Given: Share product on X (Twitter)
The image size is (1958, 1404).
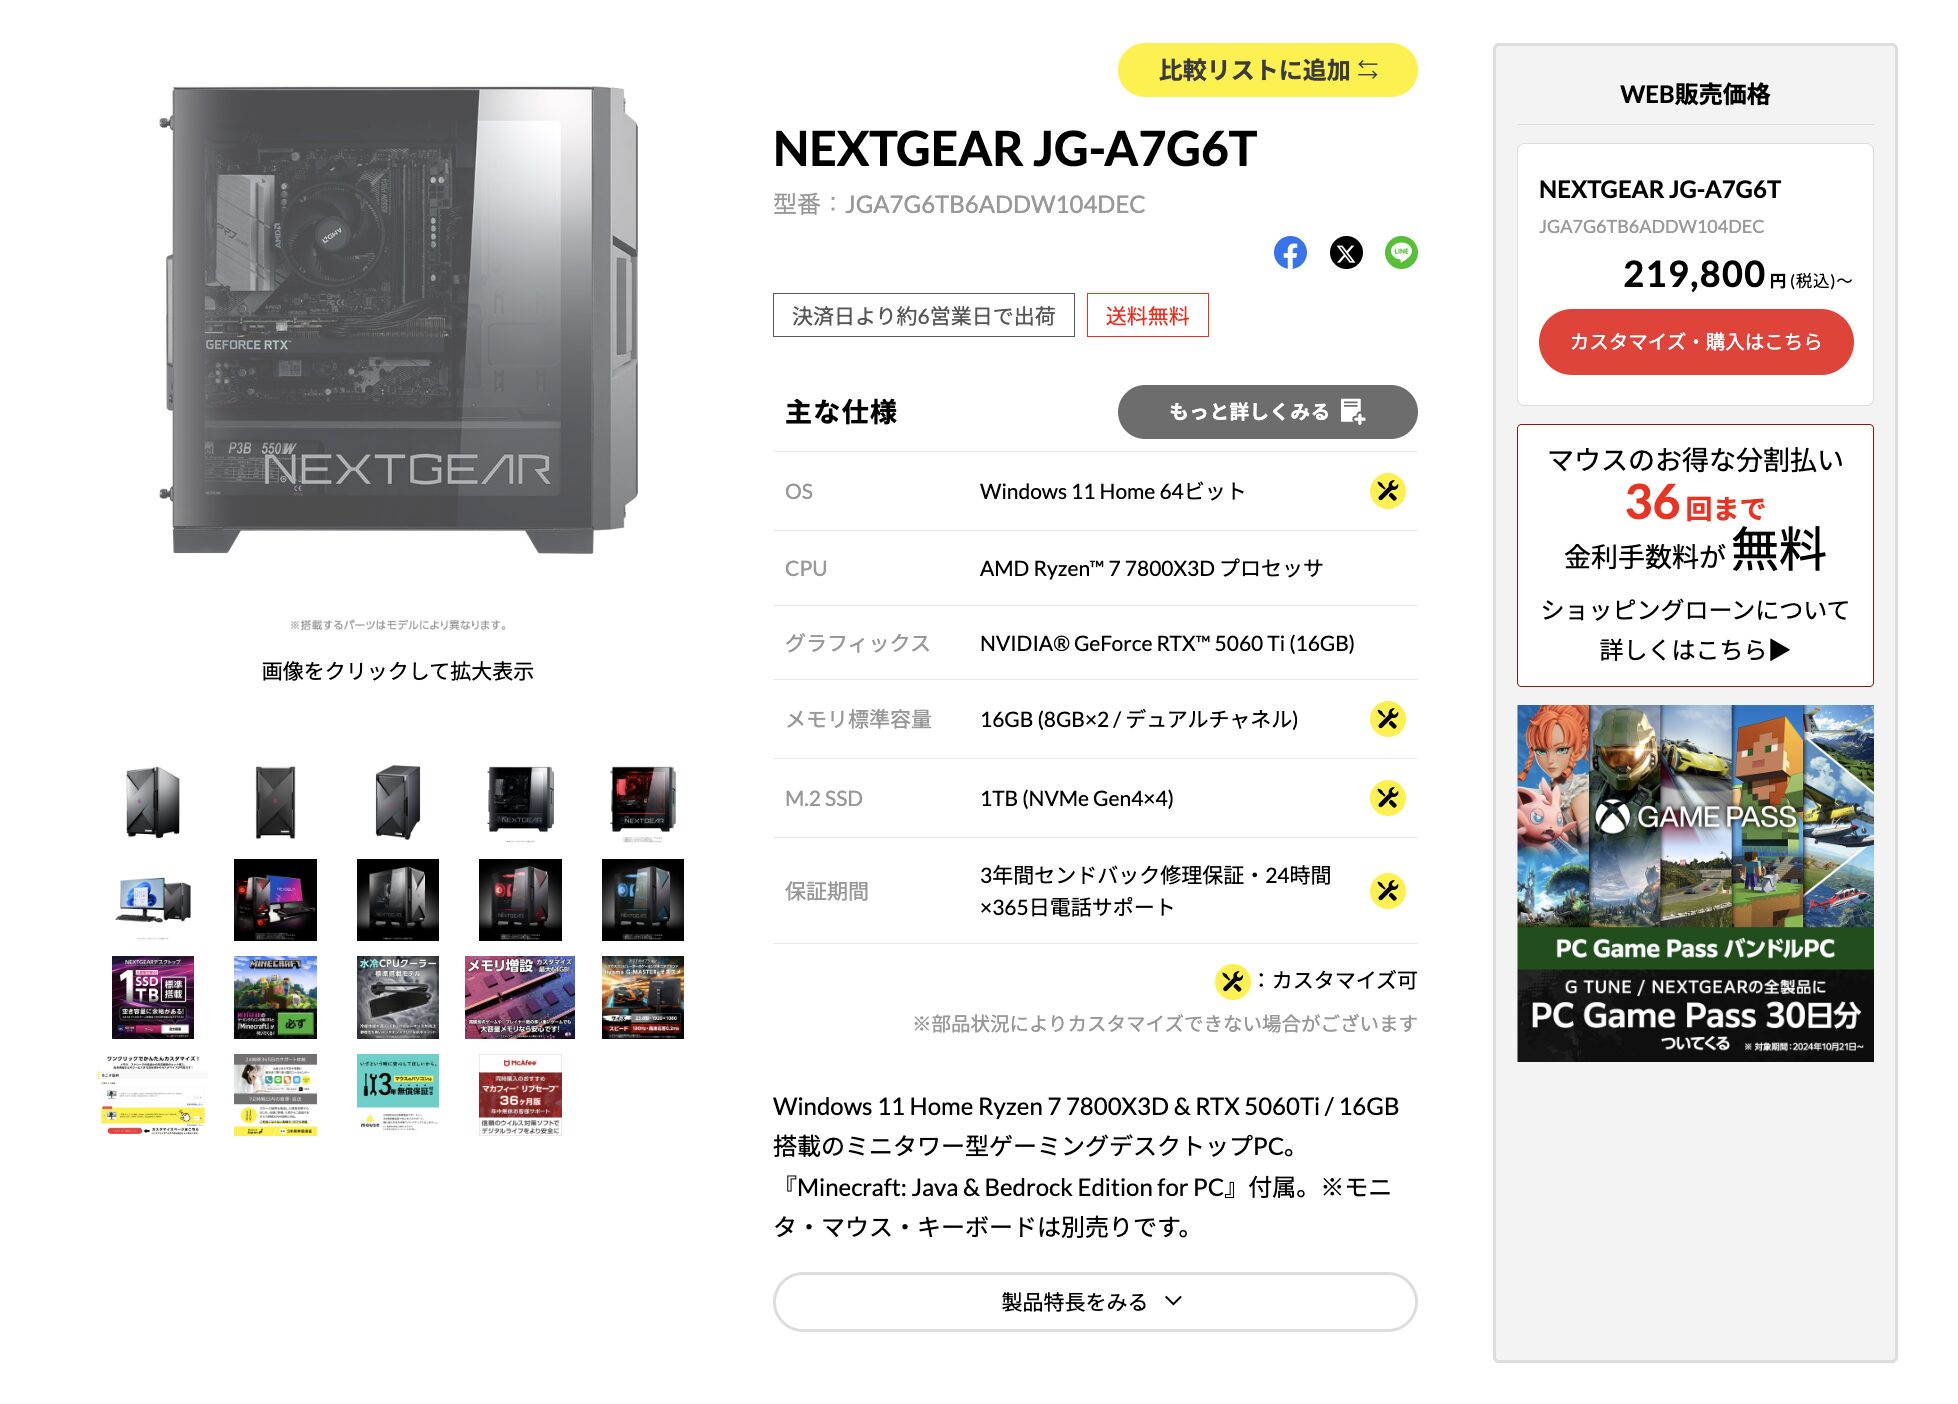Looking at the screenshot, I should (1346, 253).
